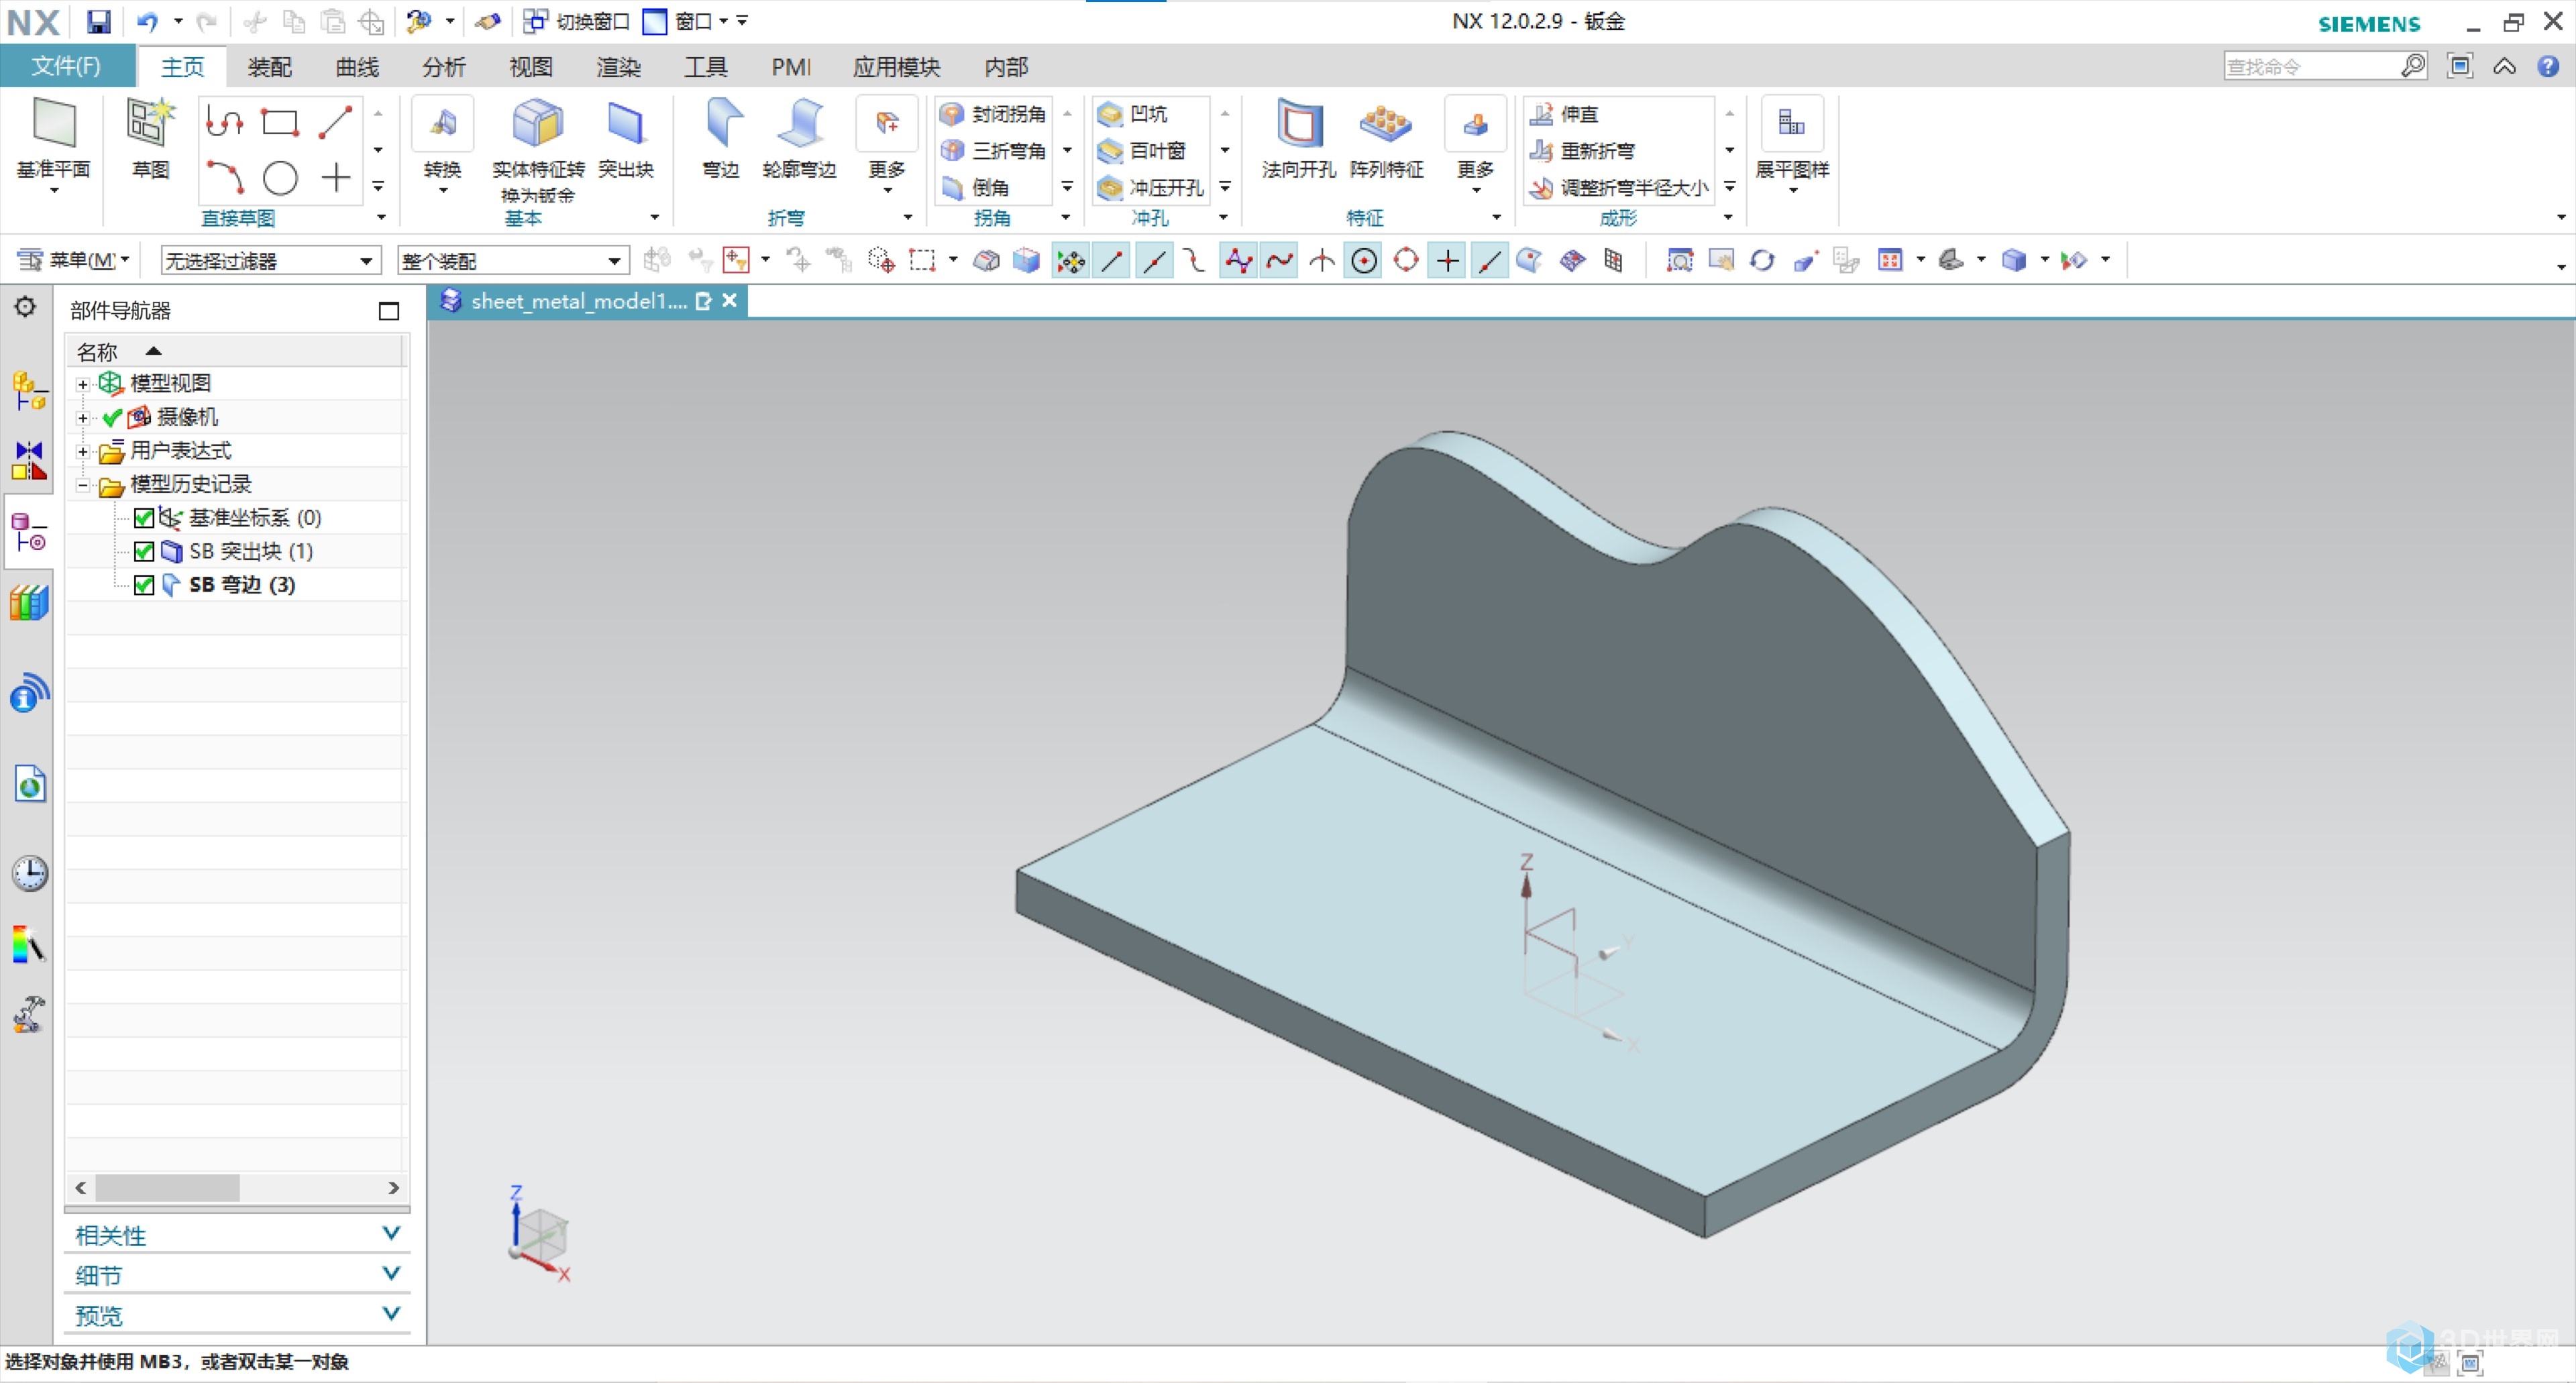Select the 重新折弯 rebend tool
The image size is (2576, 1383).
coord(1583,150)
